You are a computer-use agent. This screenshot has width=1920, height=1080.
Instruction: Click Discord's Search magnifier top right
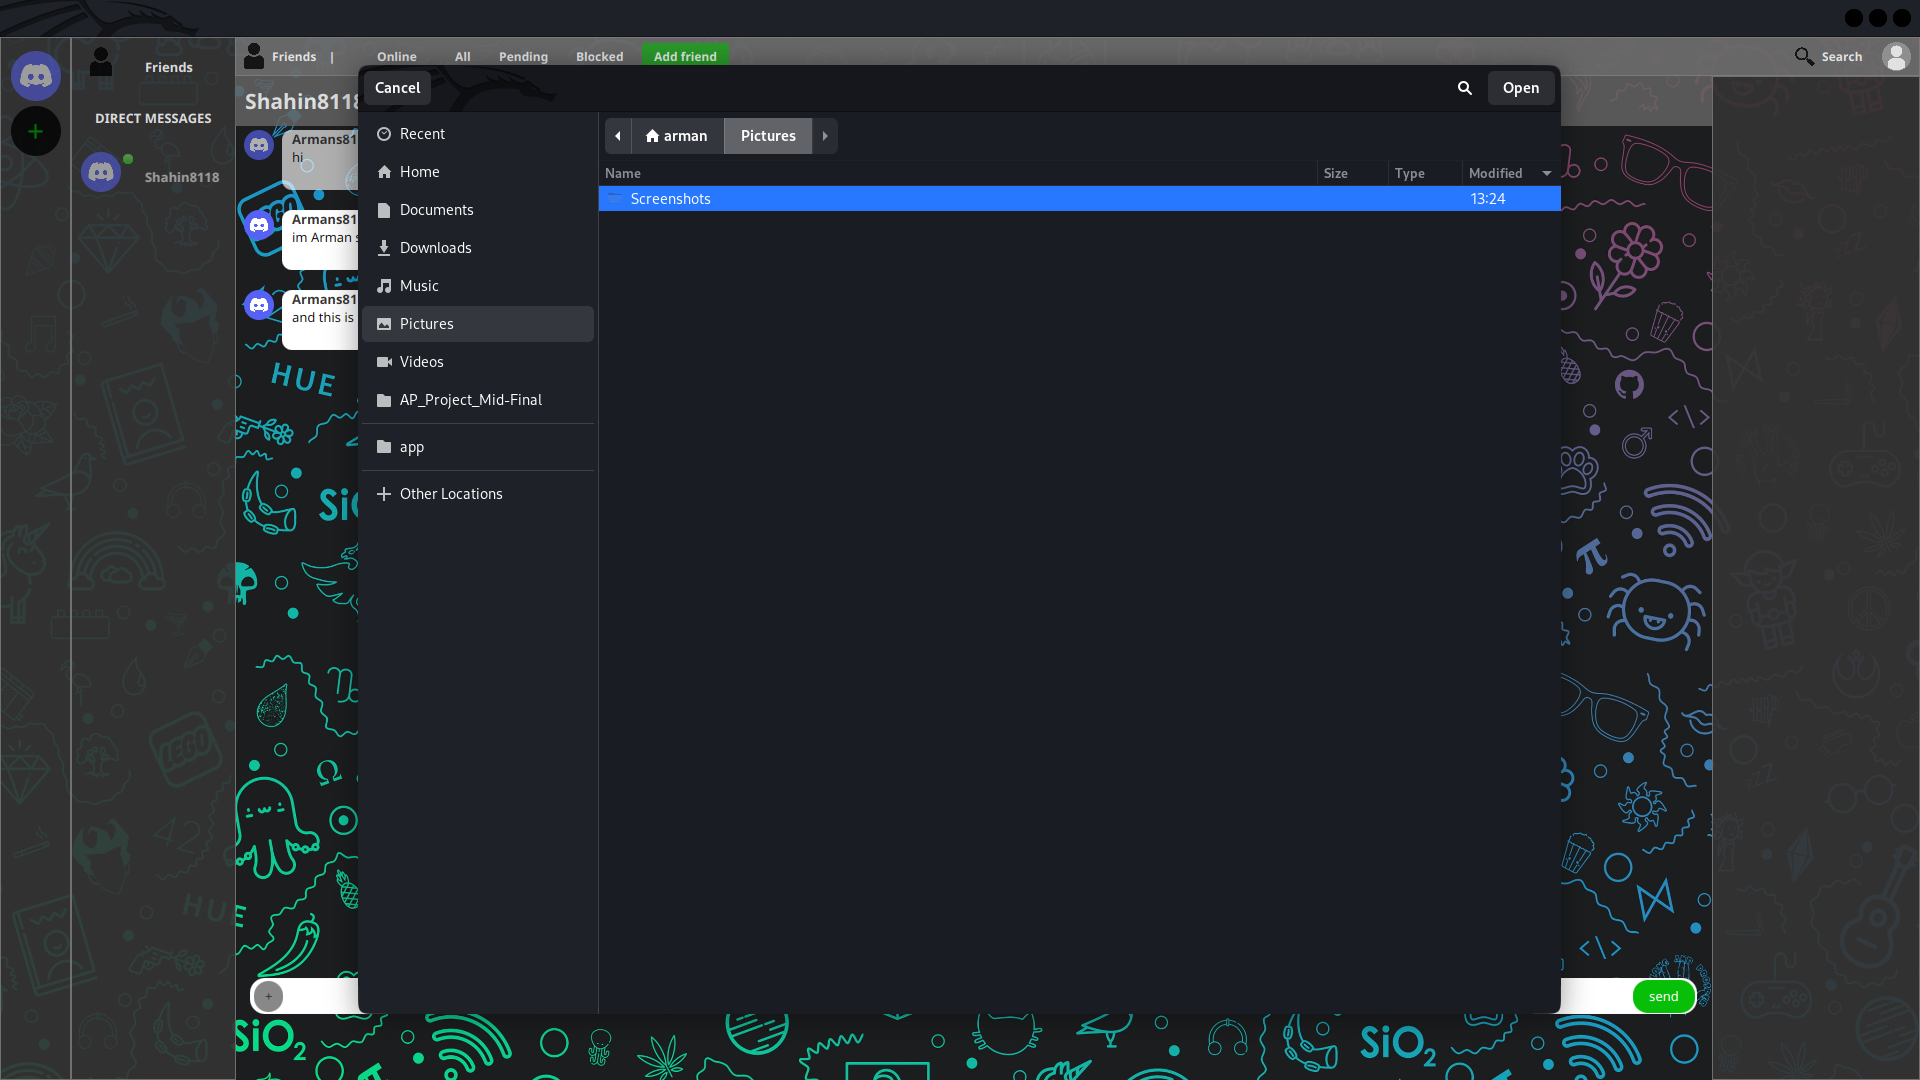pyautogui.click(x=1806, y=56)
